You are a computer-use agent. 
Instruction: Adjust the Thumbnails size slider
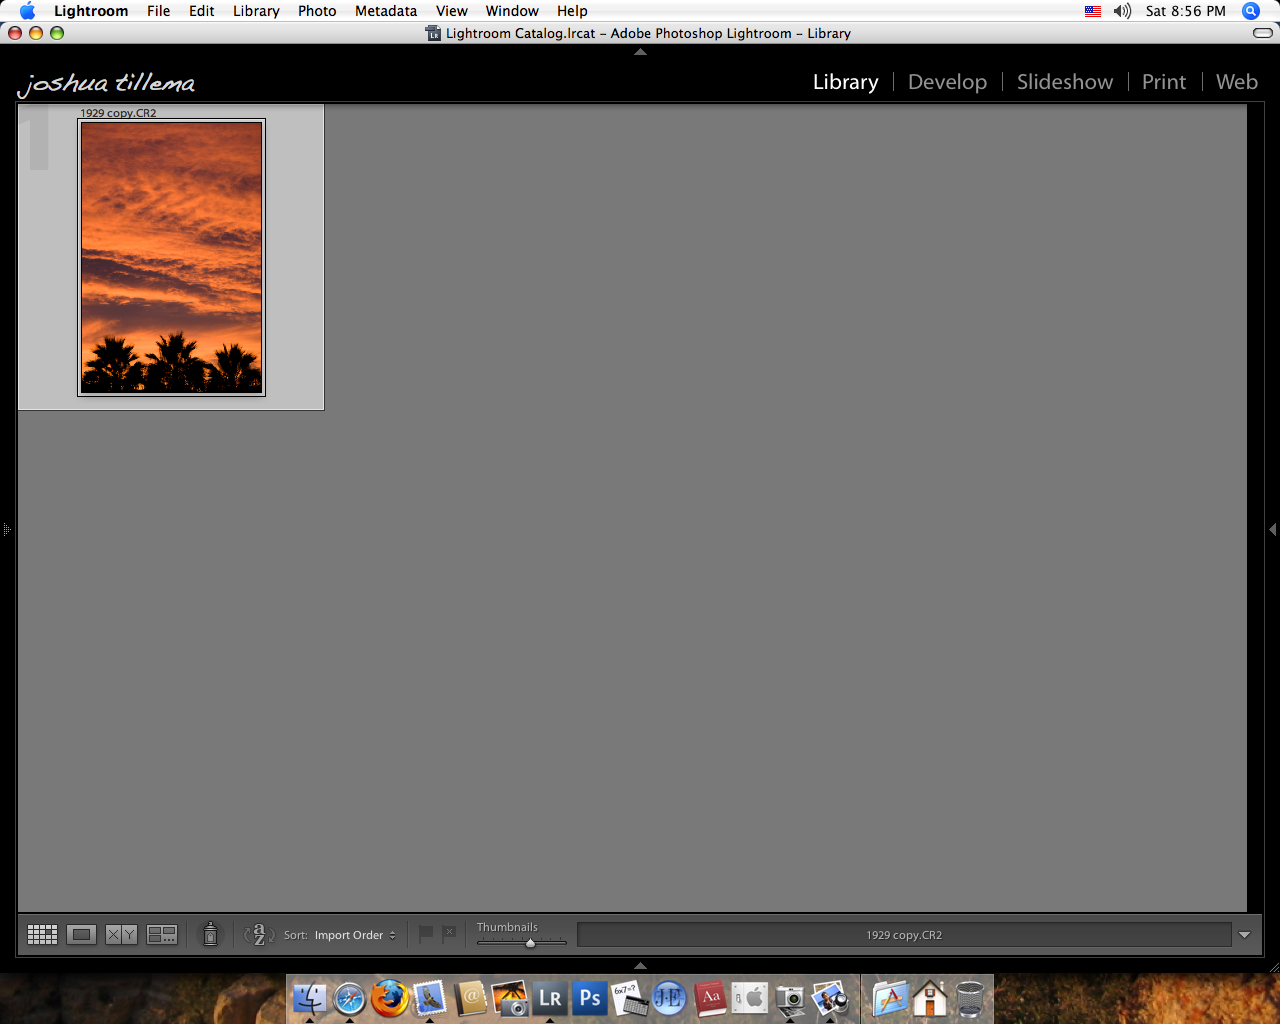(530, 942)
